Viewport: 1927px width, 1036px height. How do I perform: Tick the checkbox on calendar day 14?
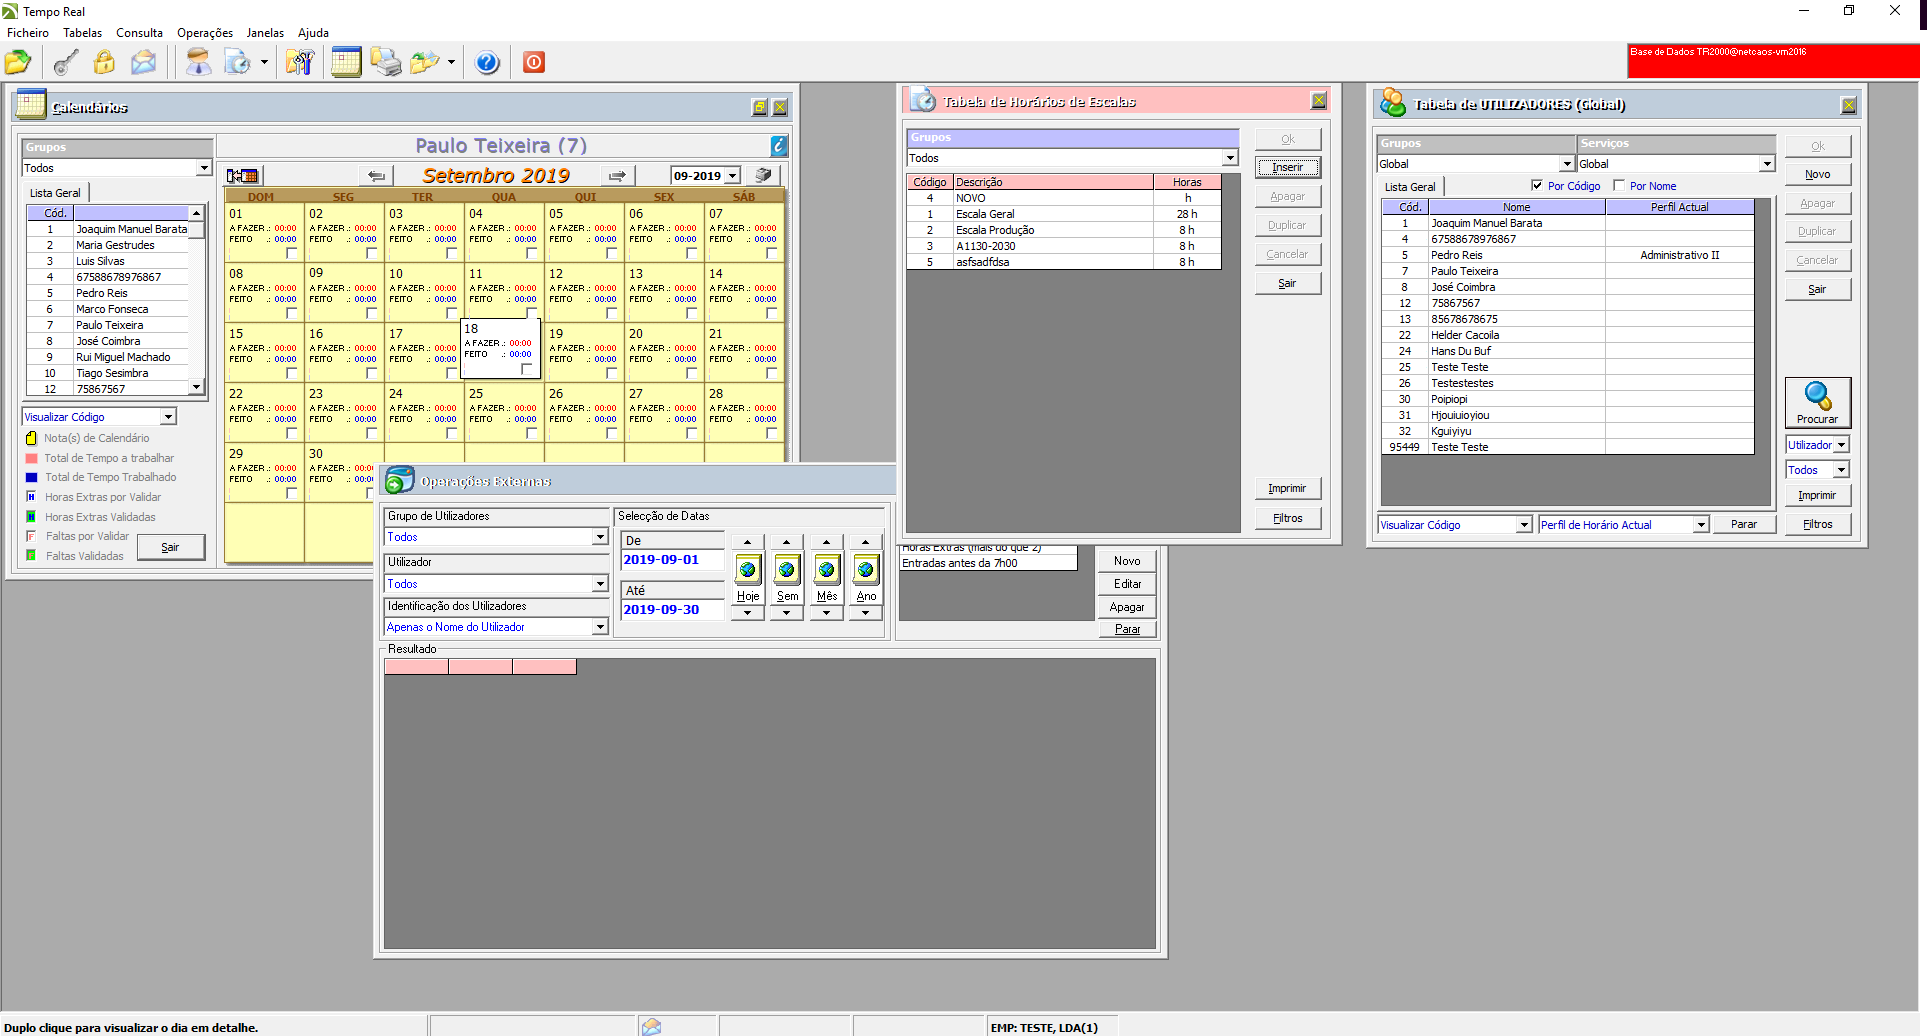[x=772, y=313]
